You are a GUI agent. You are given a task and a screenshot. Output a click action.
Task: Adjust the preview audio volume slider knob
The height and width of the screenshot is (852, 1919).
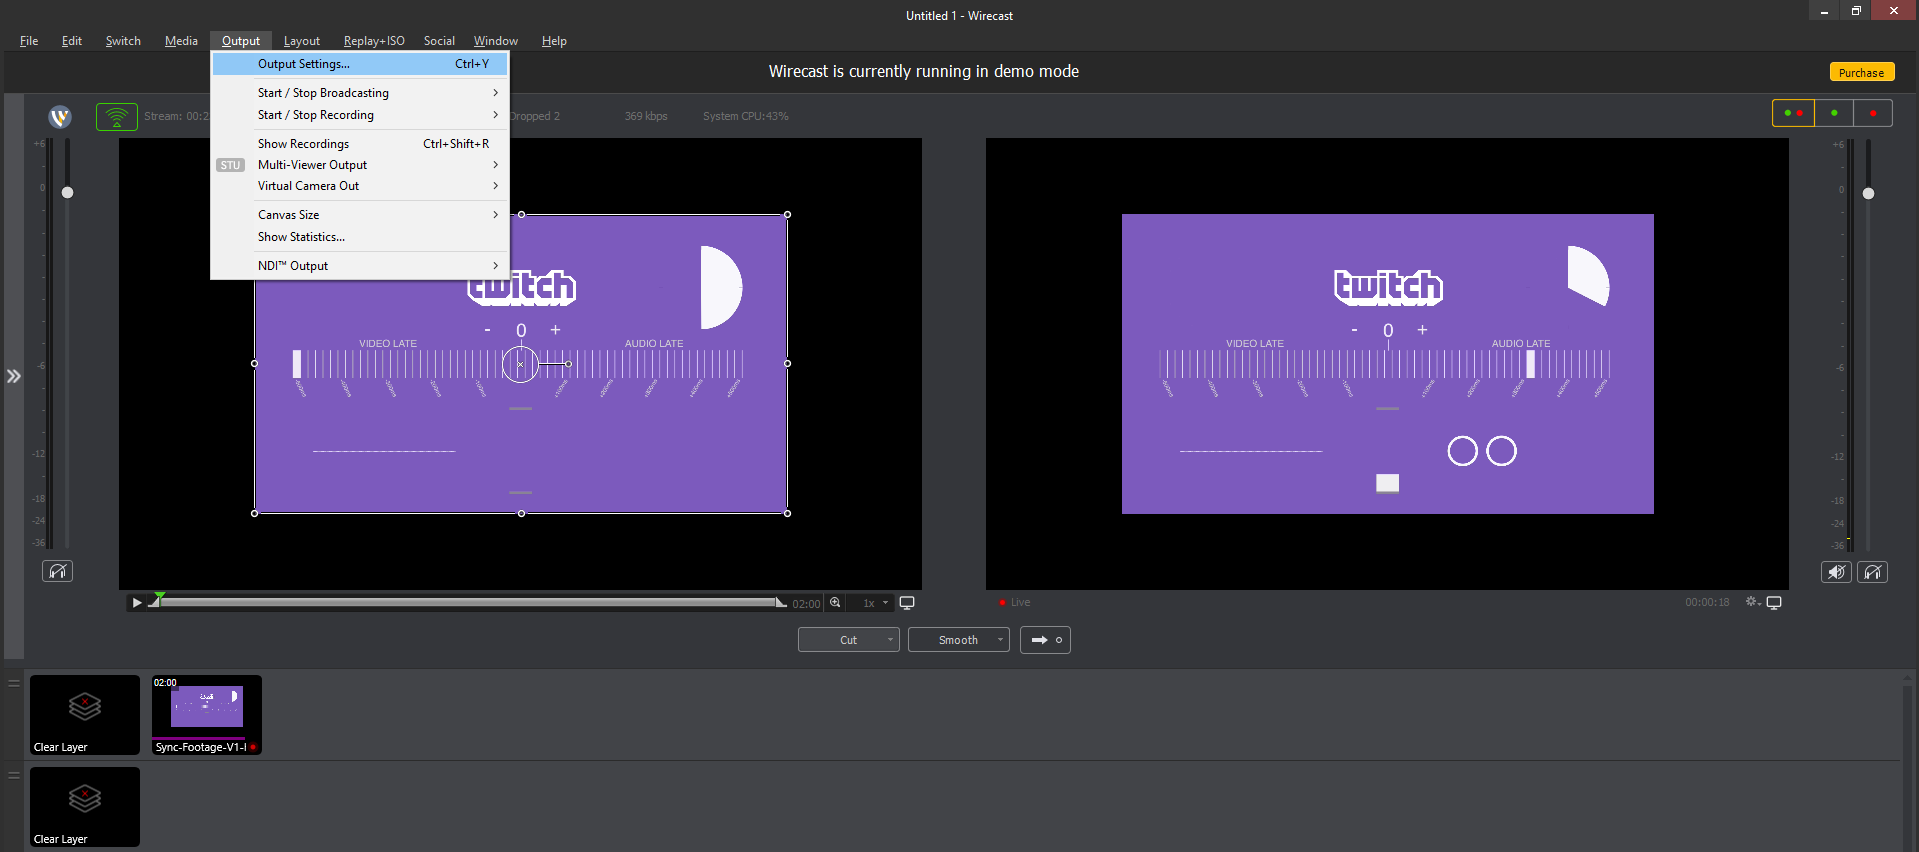coord(67,192)
